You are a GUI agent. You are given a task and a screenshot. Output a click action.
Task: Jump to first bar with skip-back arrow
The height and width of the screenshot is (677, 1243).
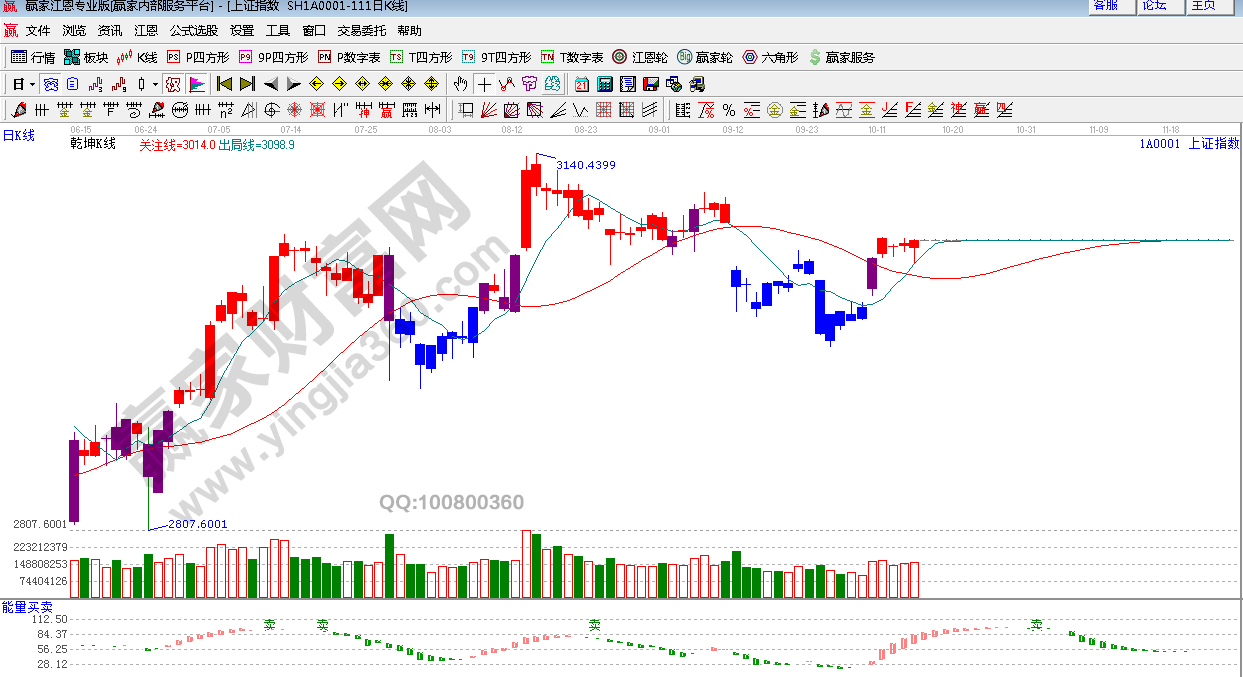click(224, 84)
